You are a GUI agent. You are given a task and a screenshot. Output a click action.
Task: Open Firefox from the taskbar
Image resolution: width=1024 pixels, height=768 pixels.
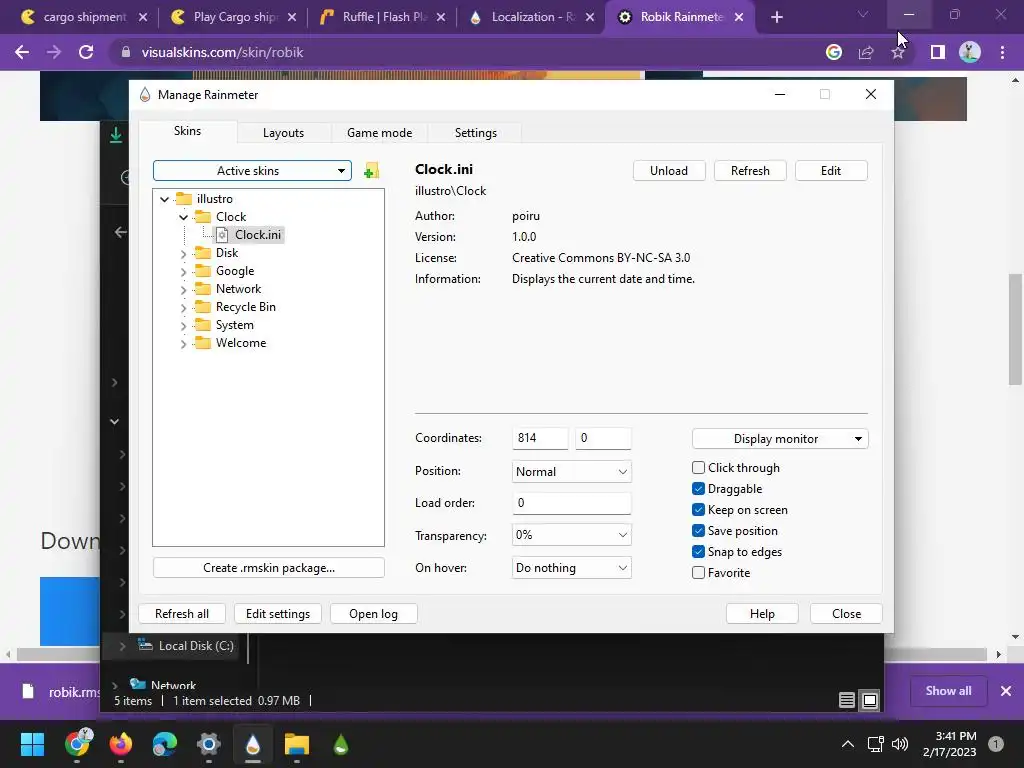click(121, 744)
